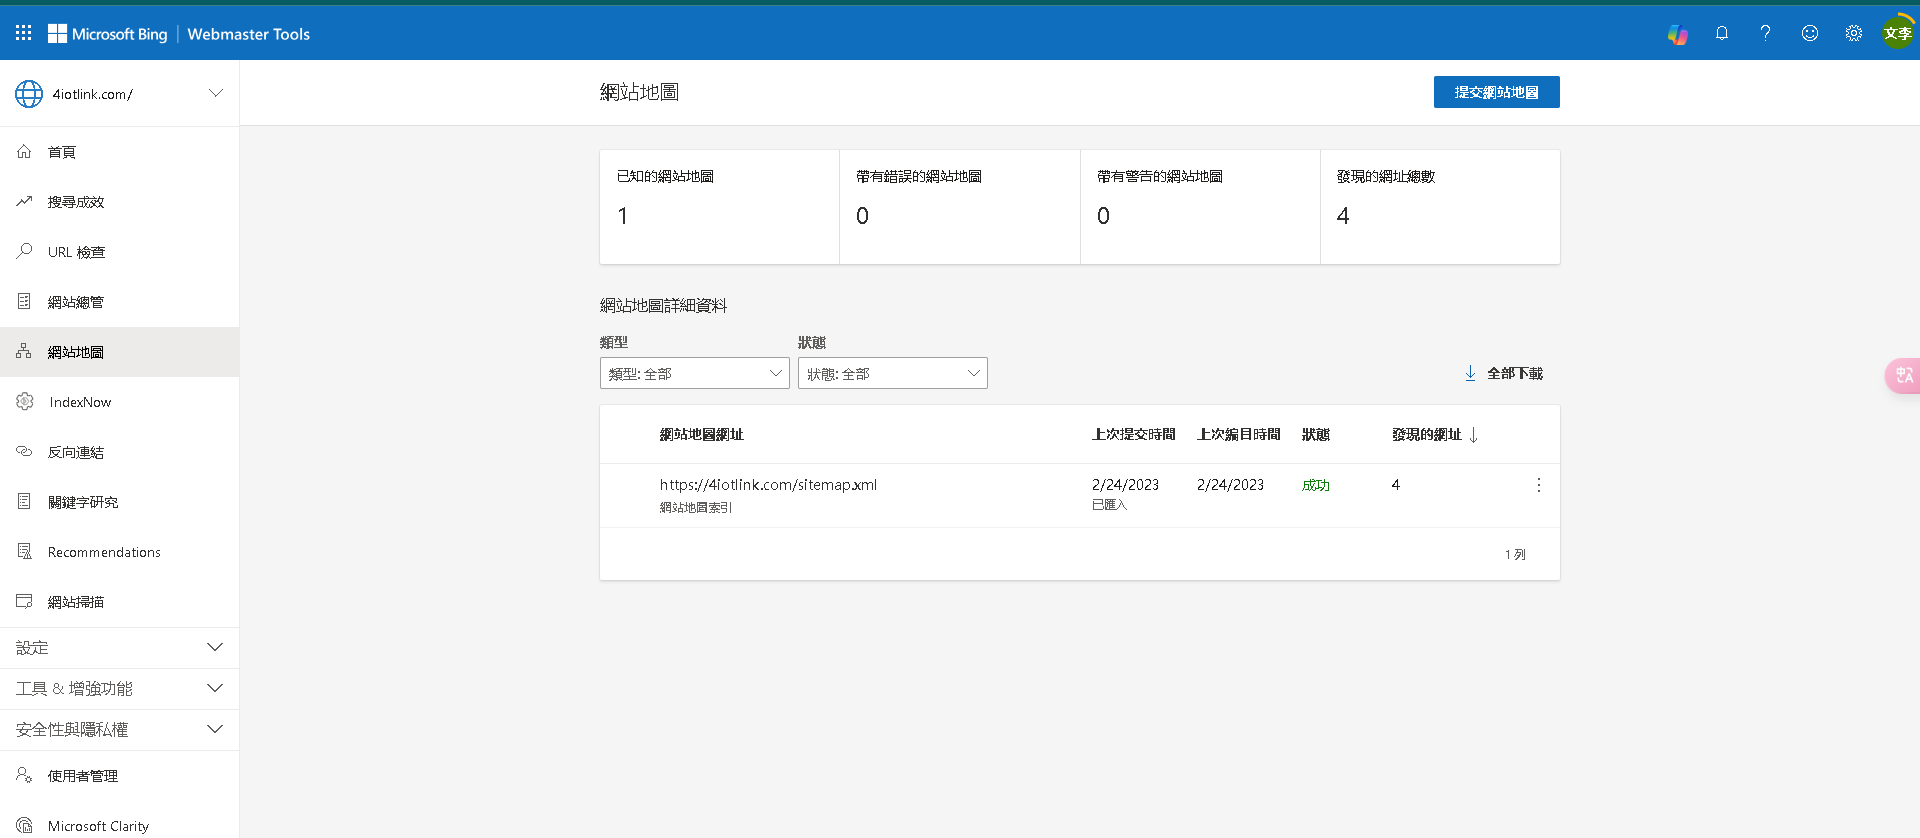
Task: Open the 類型 filter dropdown
Action: pyautogui.click(x=694, y=373)
